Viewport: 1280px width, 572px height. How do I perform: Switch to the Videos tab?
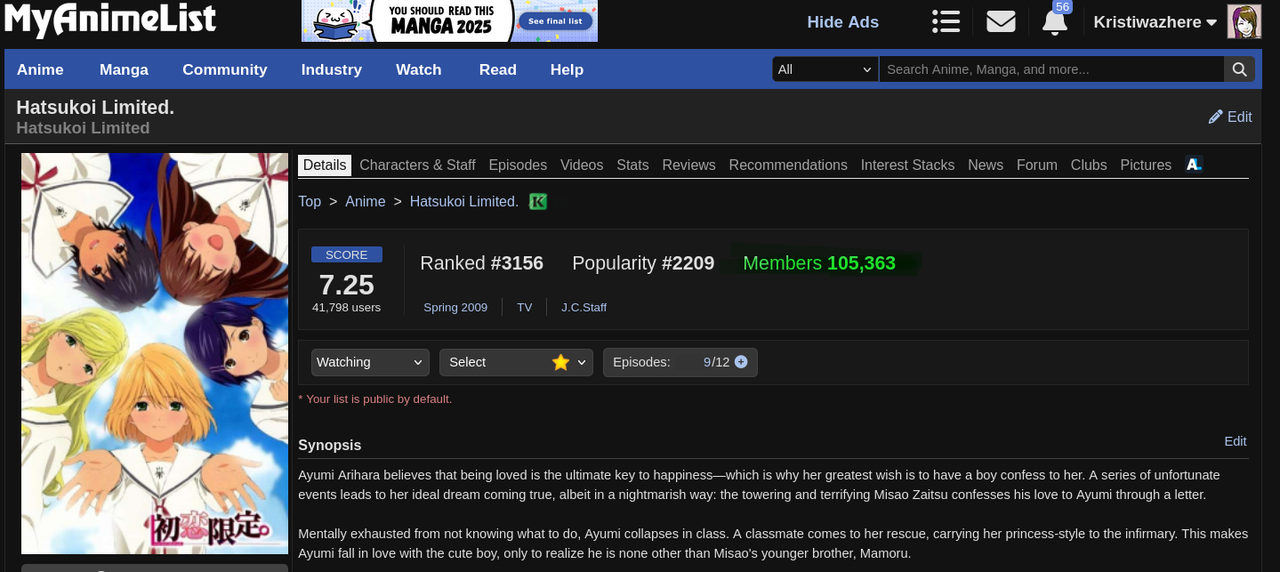coord(582,165)
